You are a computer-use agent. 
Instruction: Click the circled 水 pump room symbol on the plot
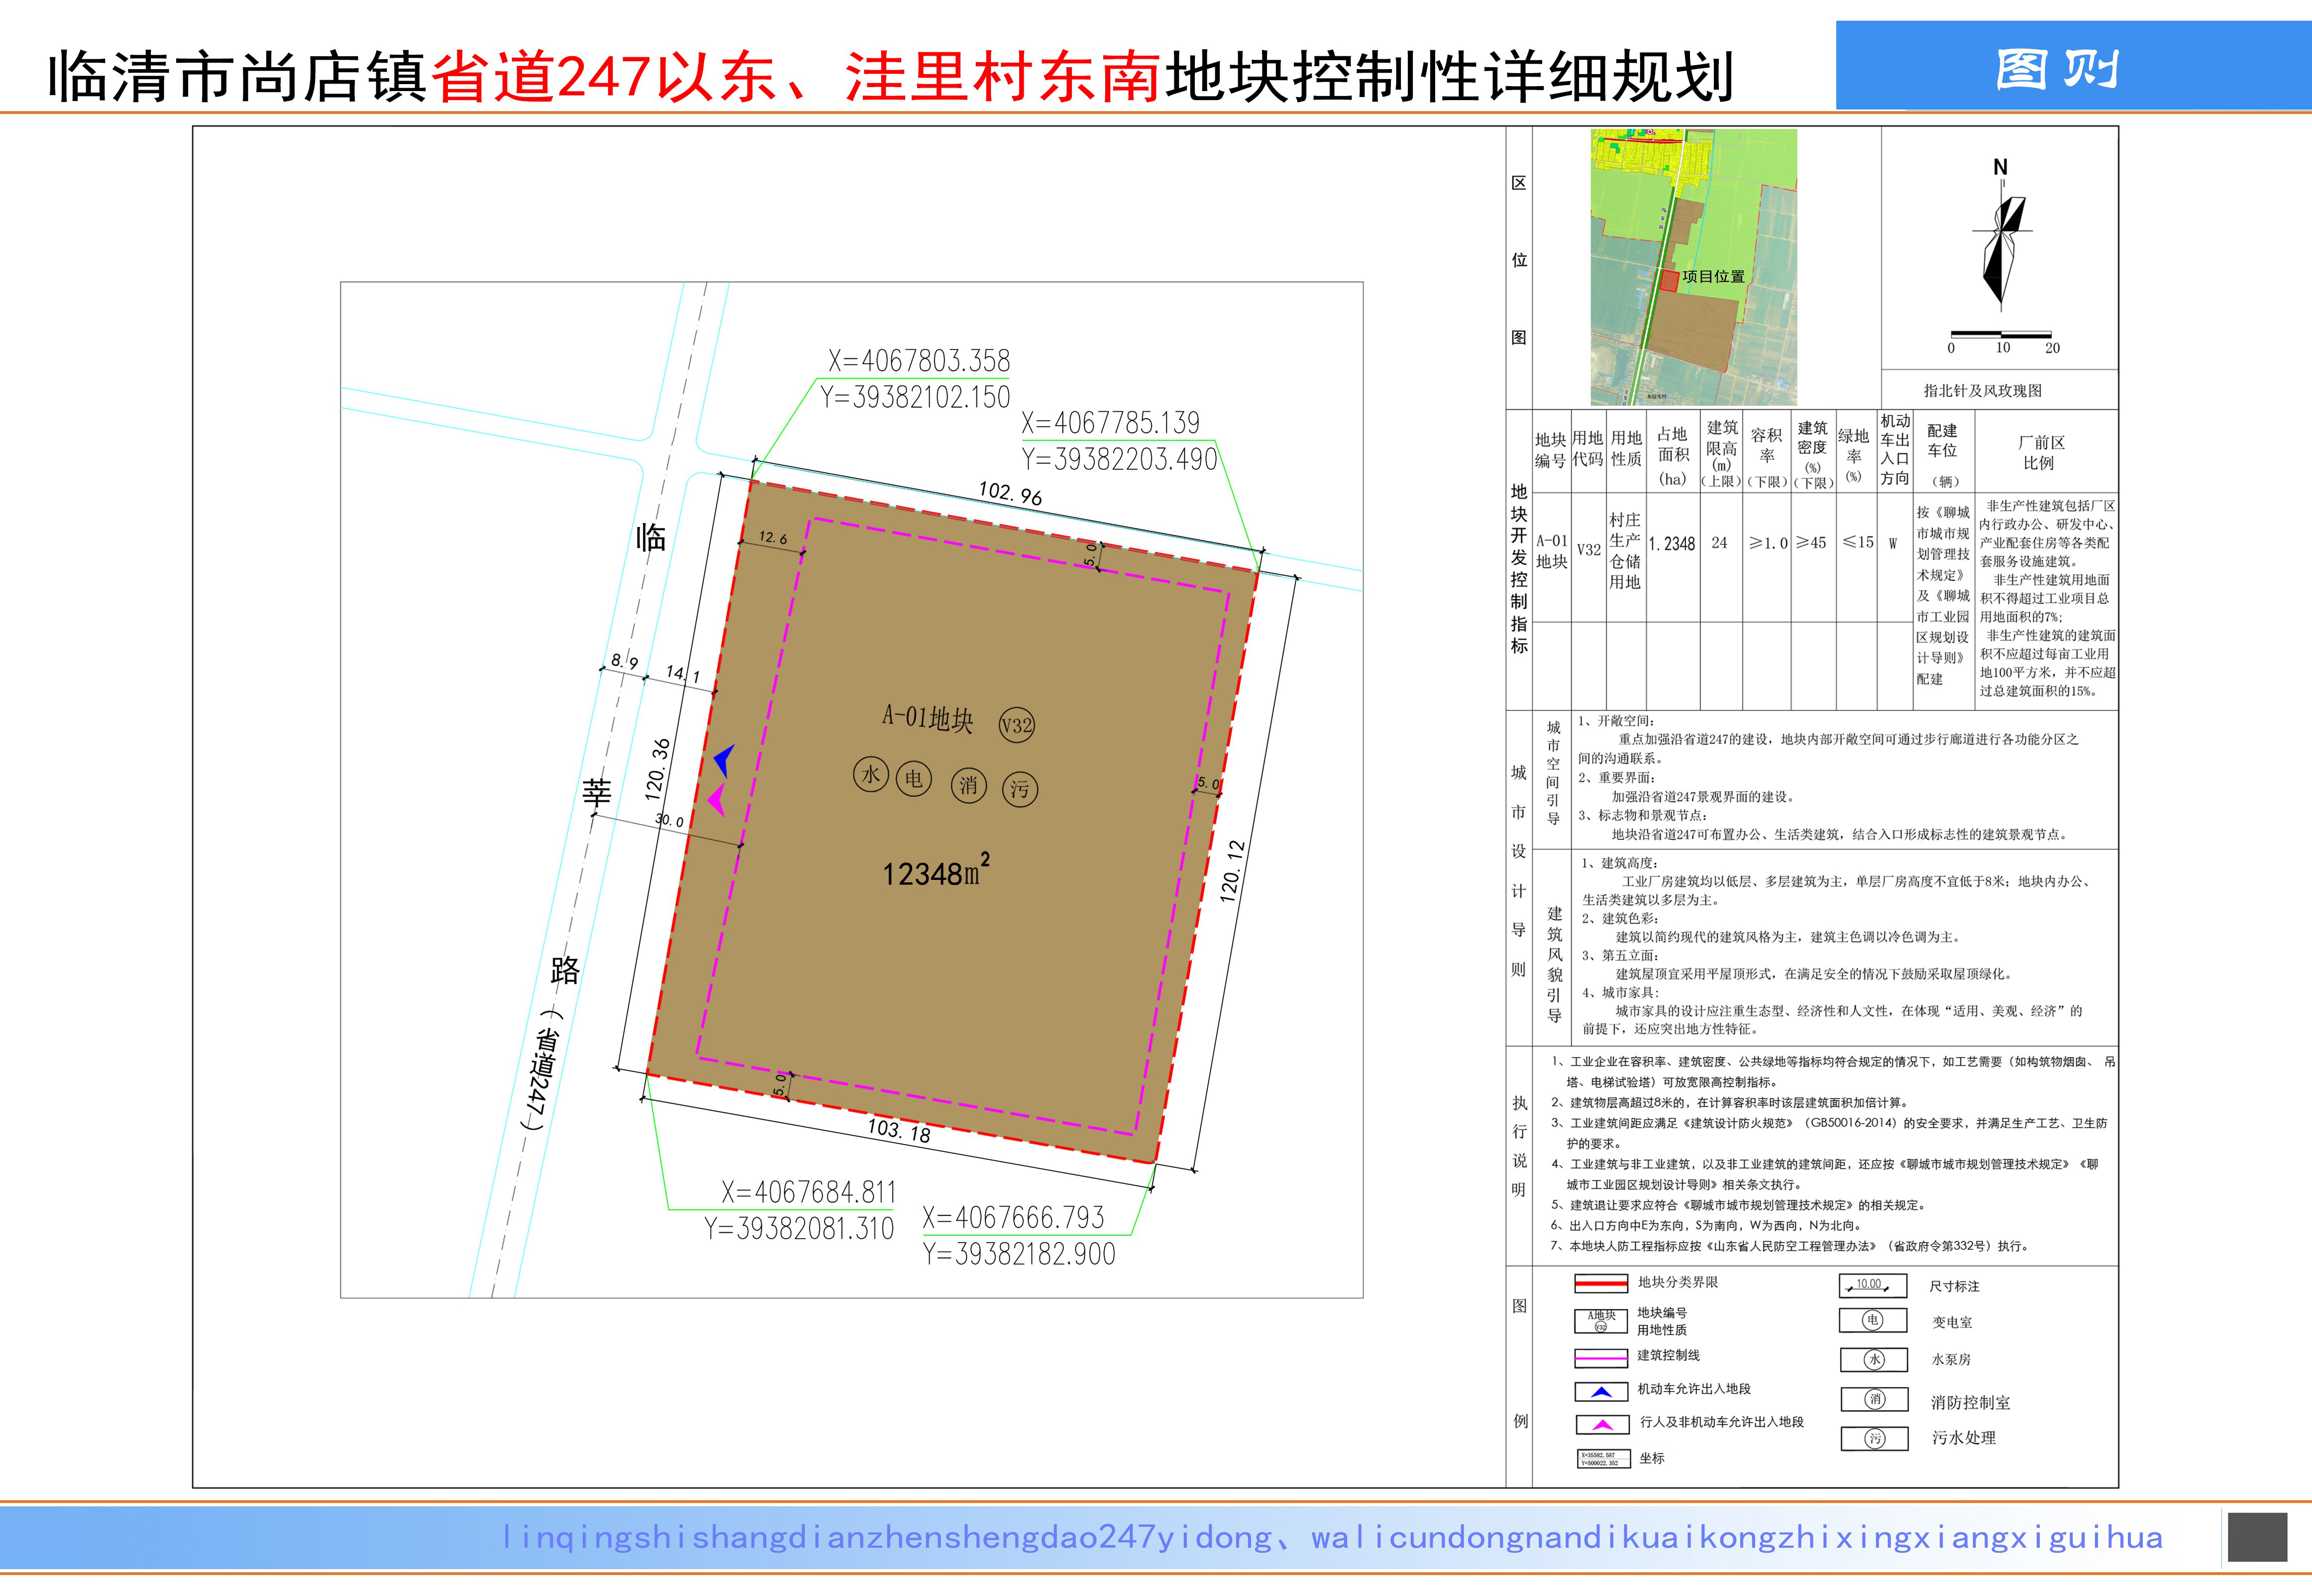[x=871, y=774]
